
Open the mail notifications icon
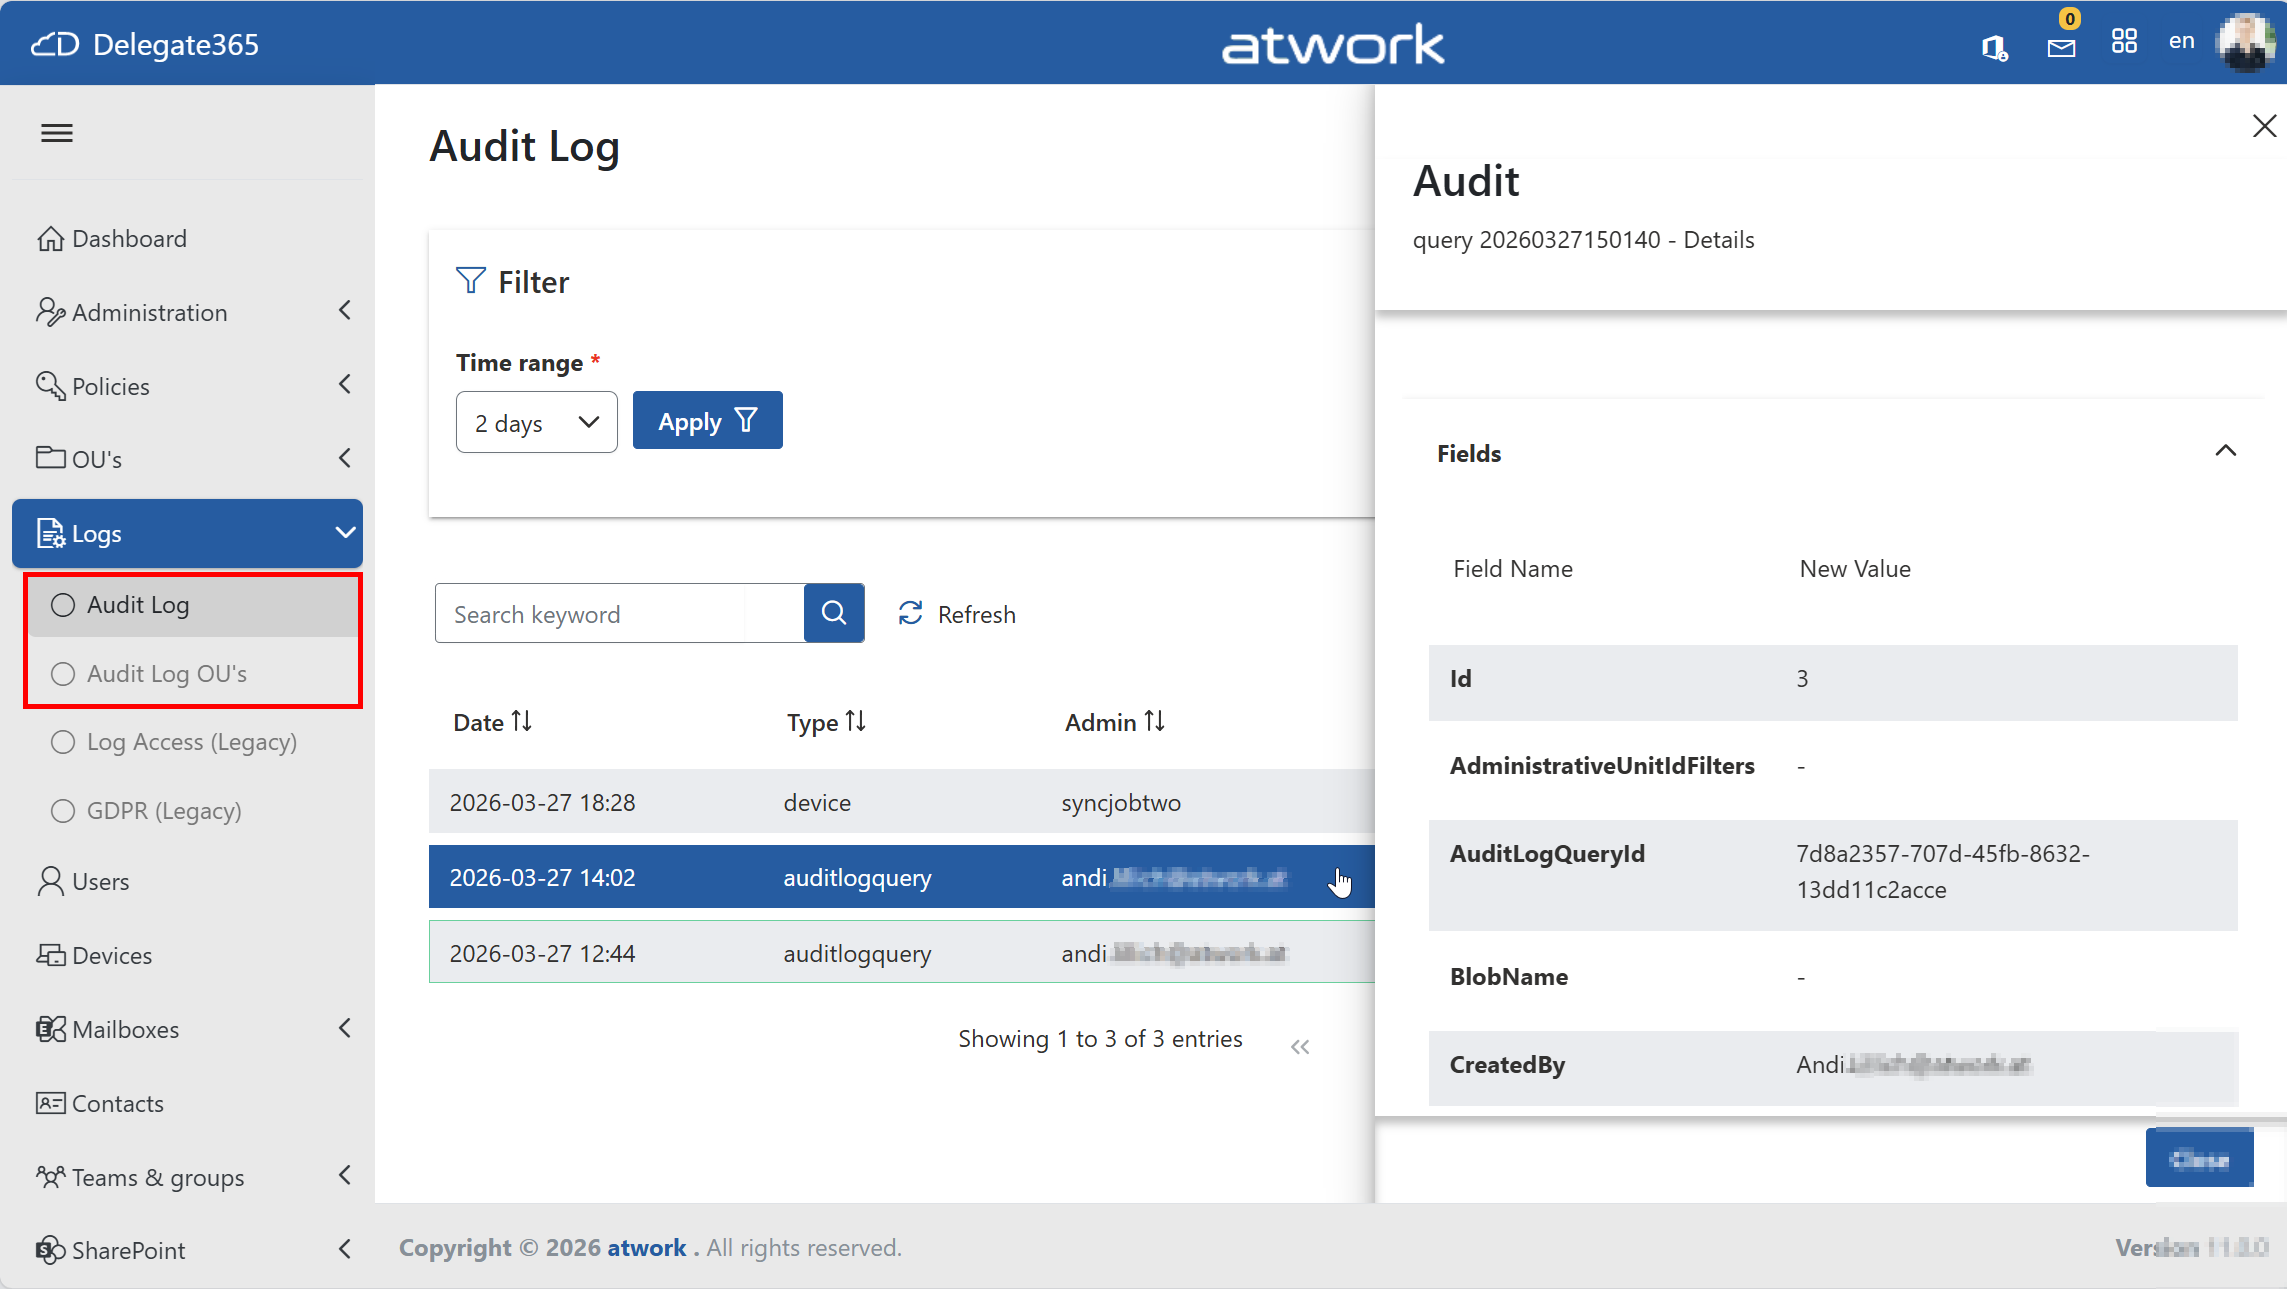(2061, 46)
